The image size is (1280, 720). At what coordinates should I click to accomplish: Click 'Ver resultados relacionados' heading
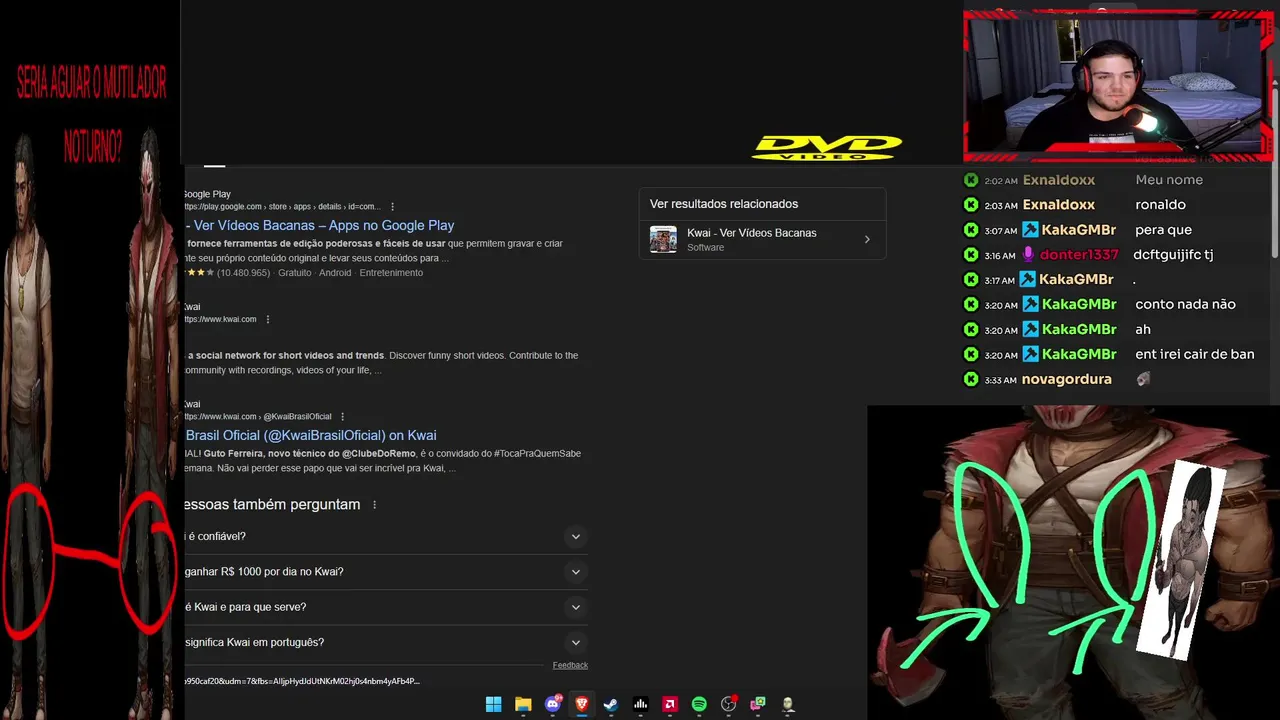point(724,204)
